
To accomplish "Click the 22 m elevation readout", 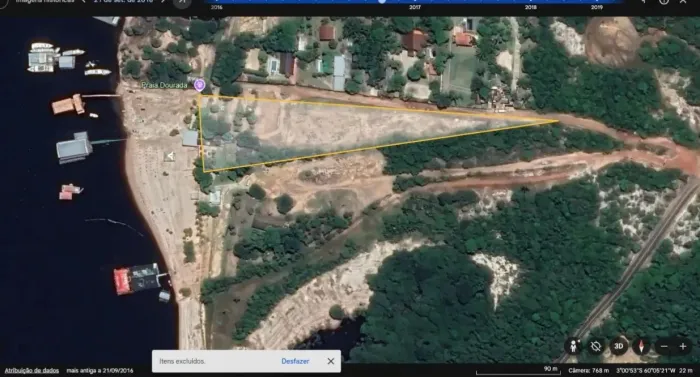I will (x=686, y=370).
